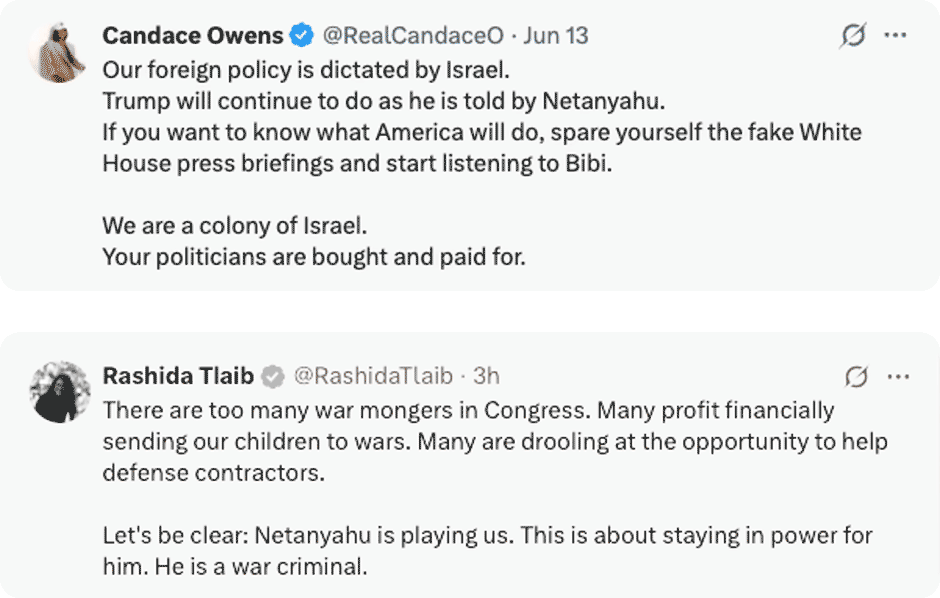View Rashida Tlaib's profile picture
Viewport: 940px width, 598px height.
click(58, 390)
